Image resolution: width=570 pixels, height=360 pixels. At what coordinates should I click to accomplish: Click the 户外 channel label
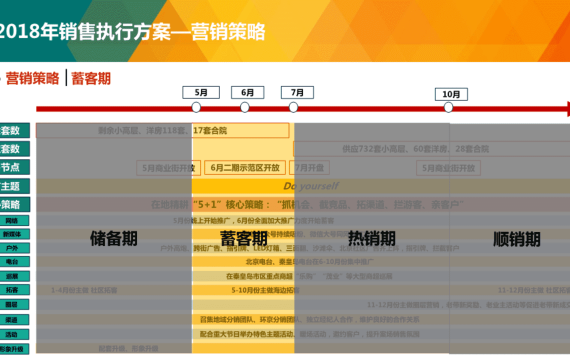click(14, 248)
